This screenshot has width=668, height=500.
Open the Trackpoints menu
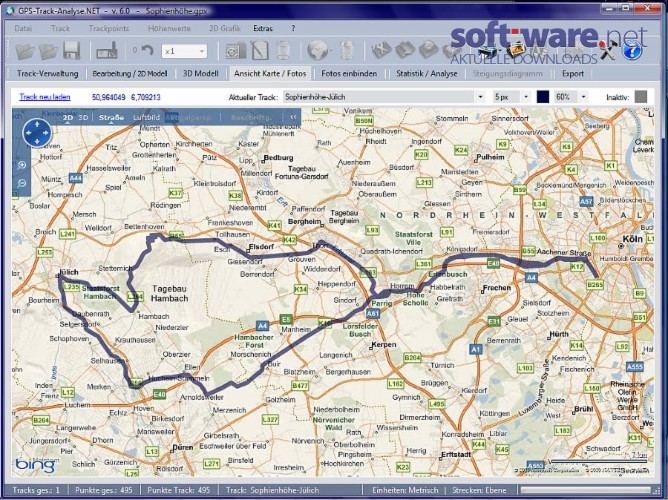coord(109,29)
